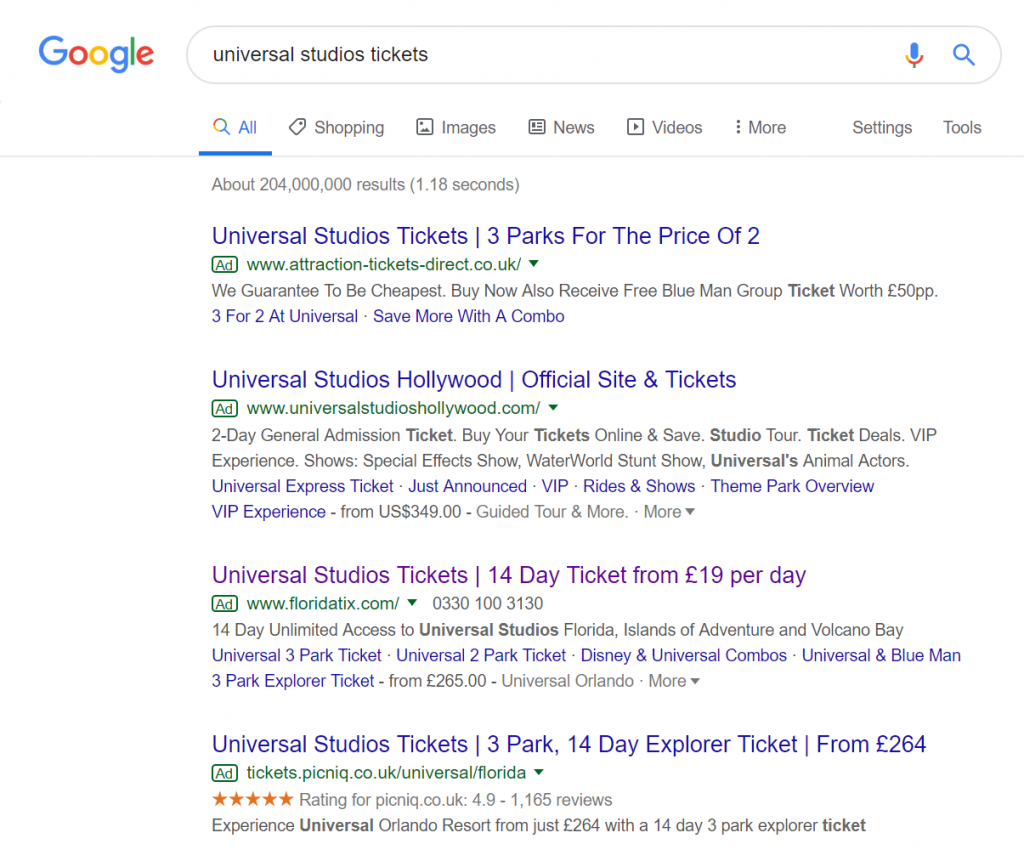Screen dimensions: 1024x861
Task: Click www.universalstudioshollywood.com URL text
Action: tap(394, 408)
